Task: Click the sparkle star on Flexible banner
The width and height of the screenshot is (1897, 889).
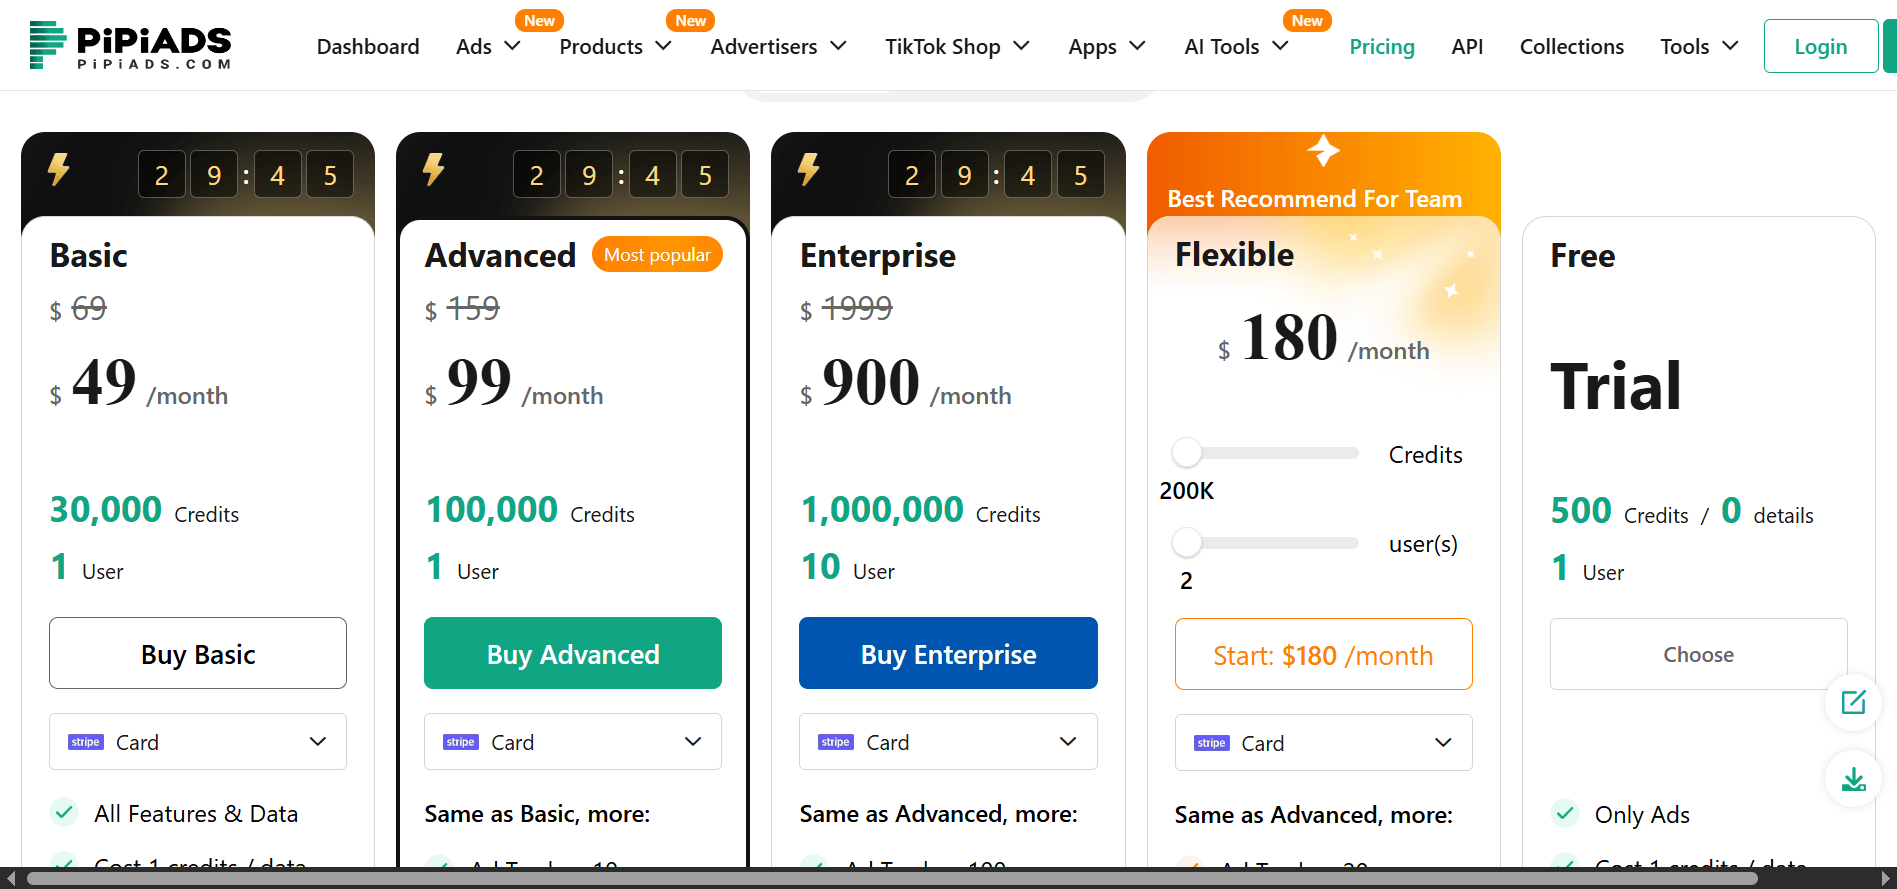Action: [1323, 151]
